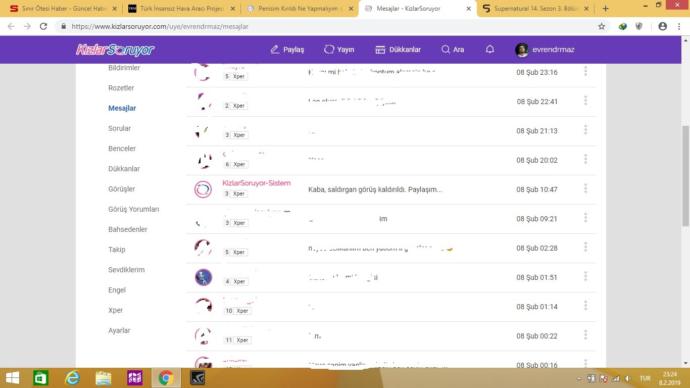Open options menu for 08 Şub 01:51 message

pos(585,277)
